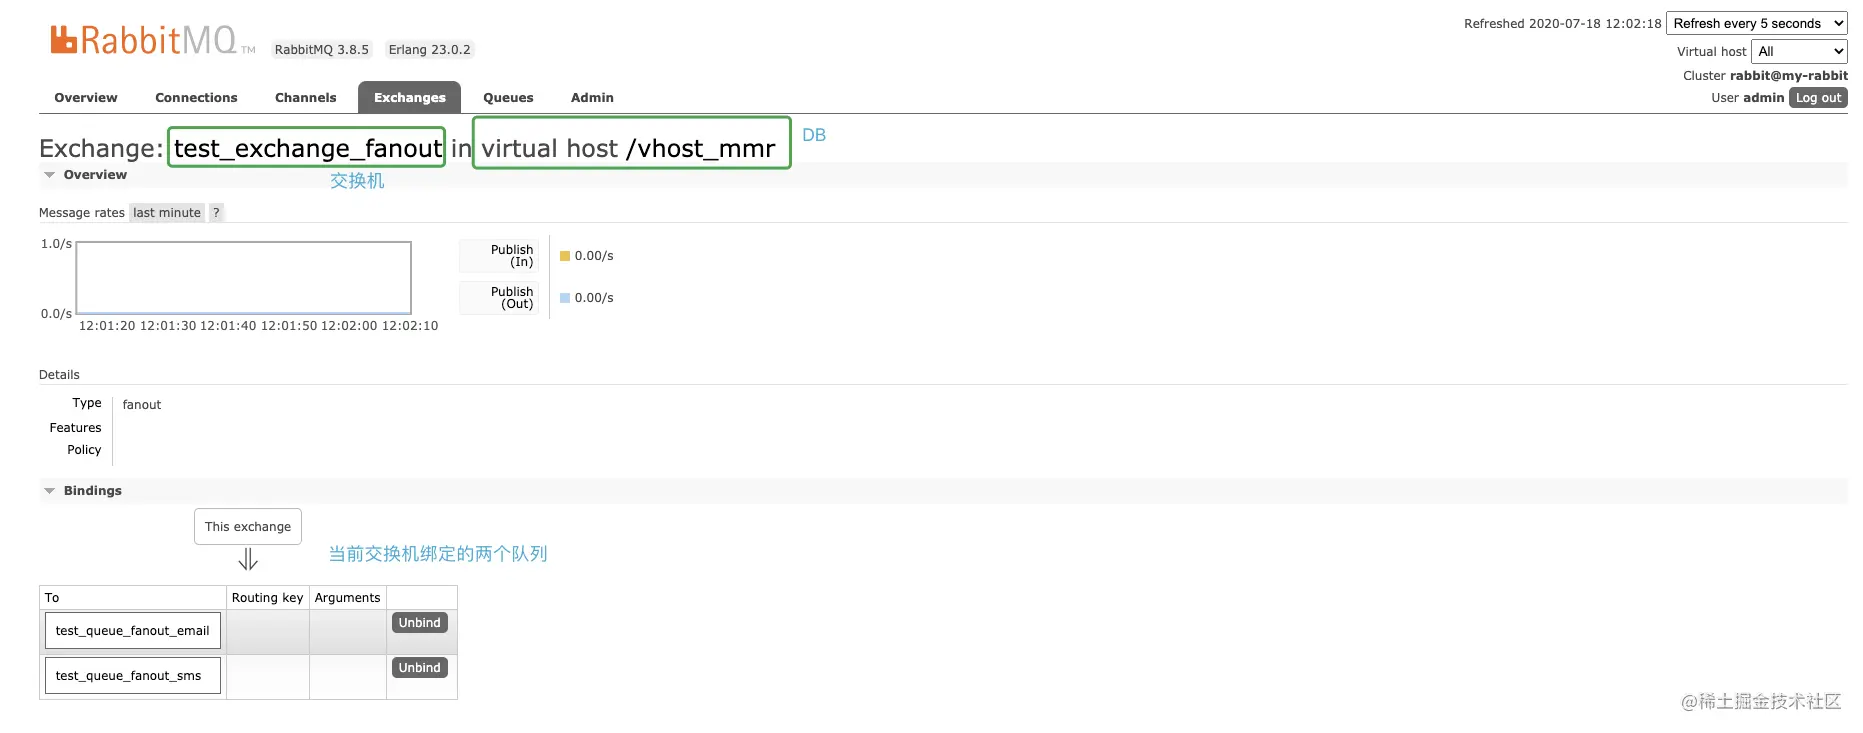Viewport: 1863px width, 733px height.
Task: Go to the Queues tab
Action: (x=508, y=98)
